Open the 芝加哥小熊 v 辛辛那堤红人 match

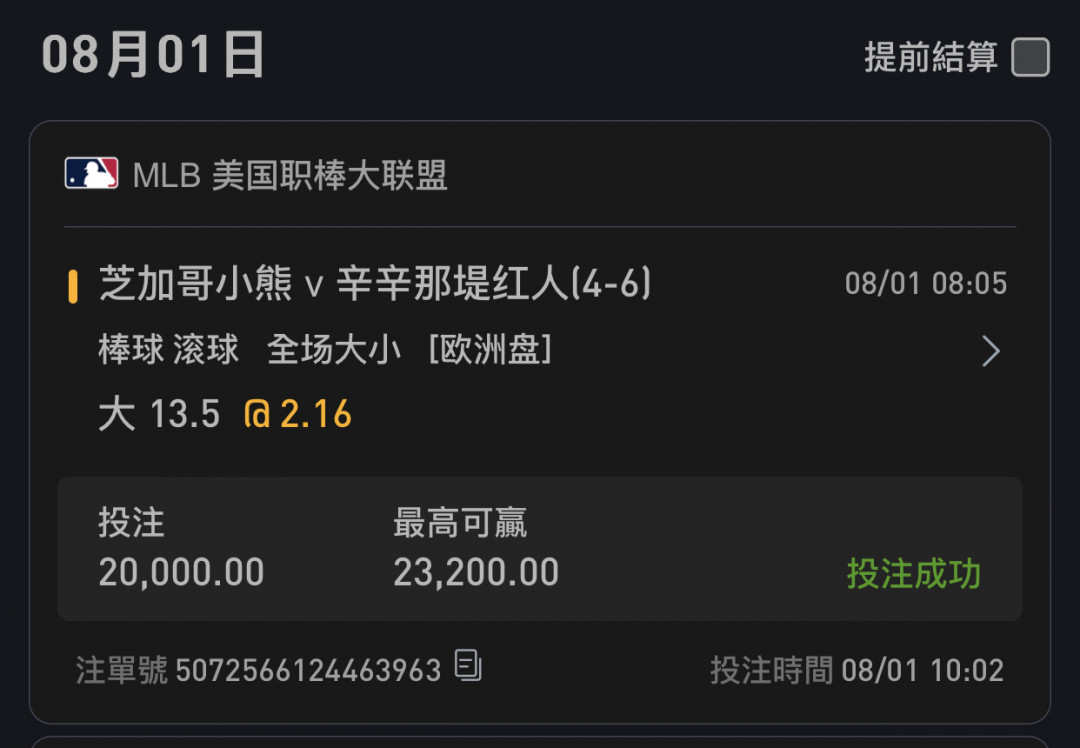pyautogui.click(x=374, y=283)
